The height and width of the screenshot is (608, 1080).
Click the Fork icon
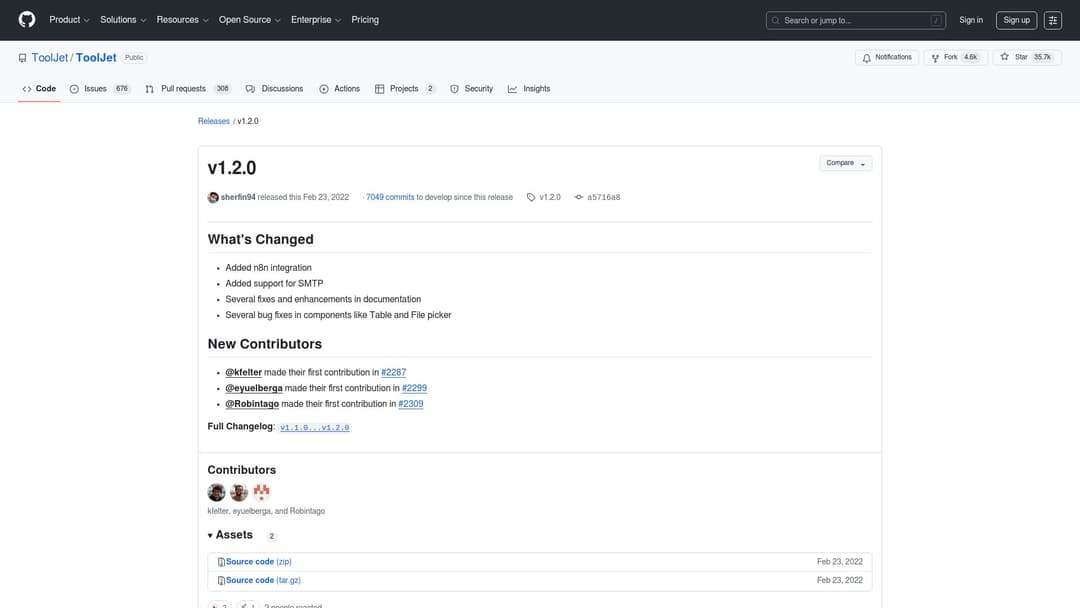(x=935, y=58)
